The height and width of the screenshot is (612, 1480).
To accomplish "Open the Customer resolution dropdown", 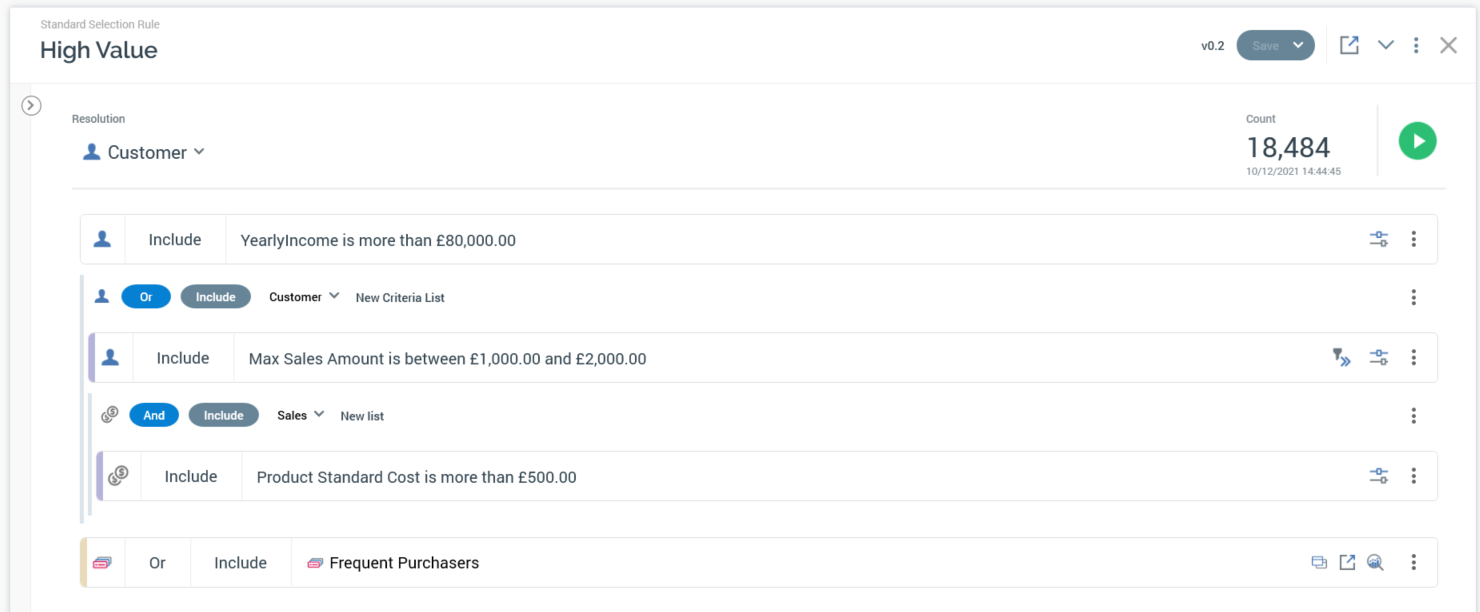I will click(x=145, y=152).
